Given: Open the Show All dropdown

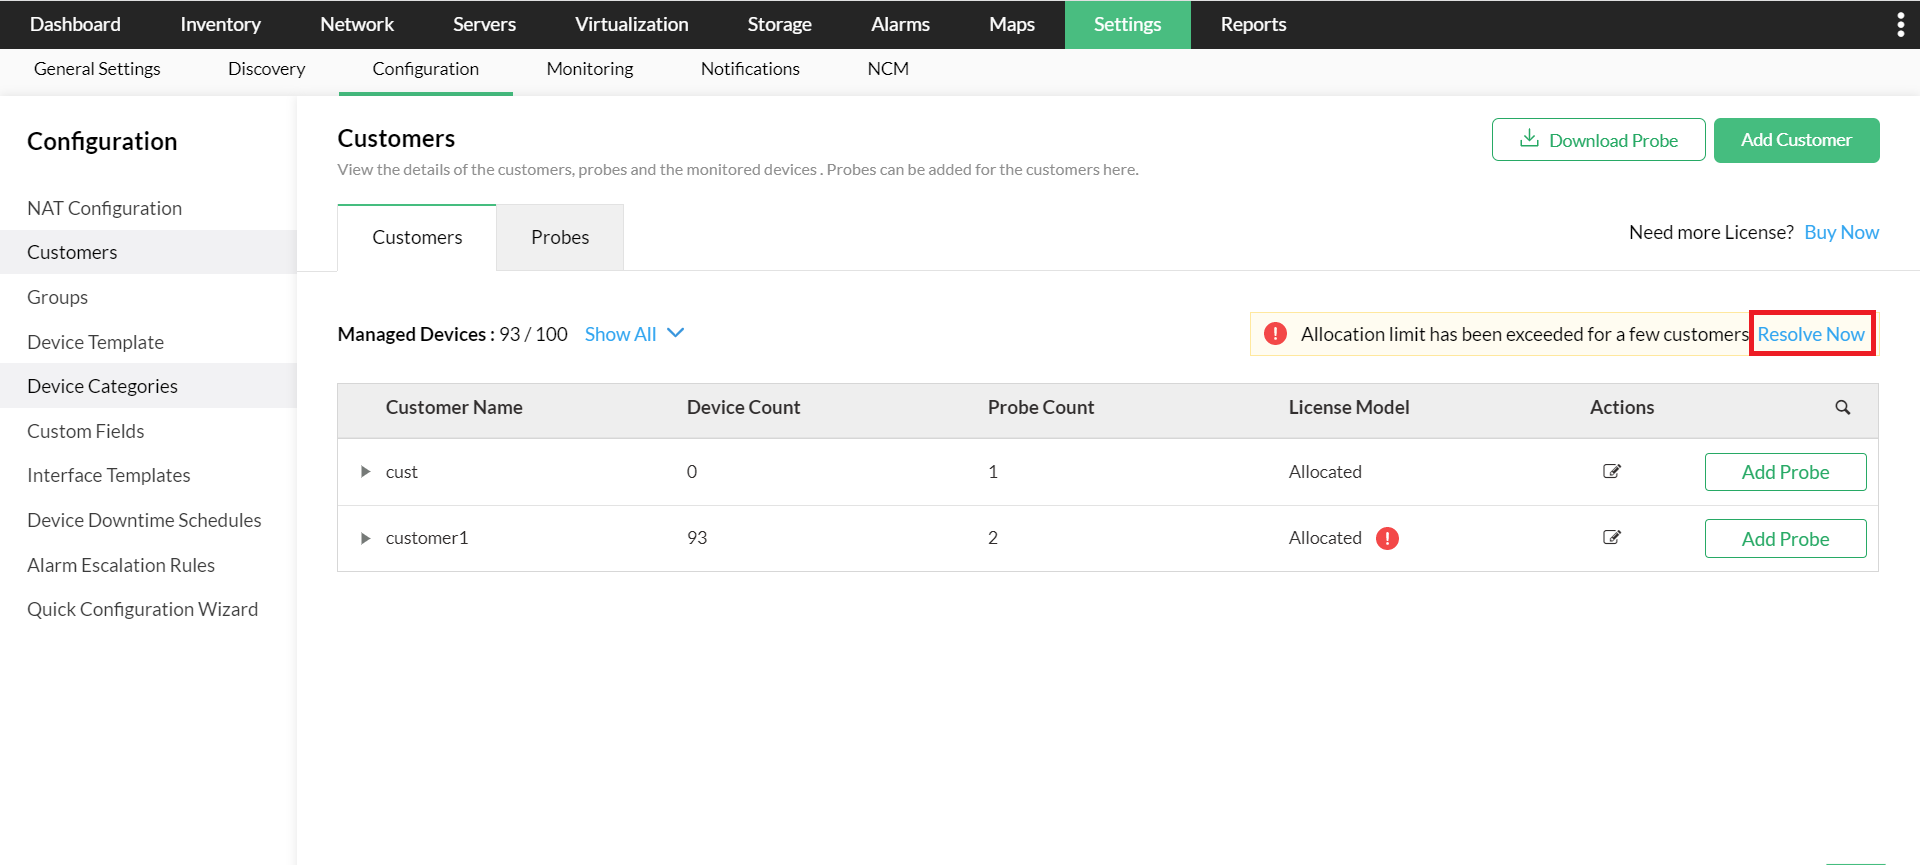Looking at the screenshot, I should pos(634,334).
